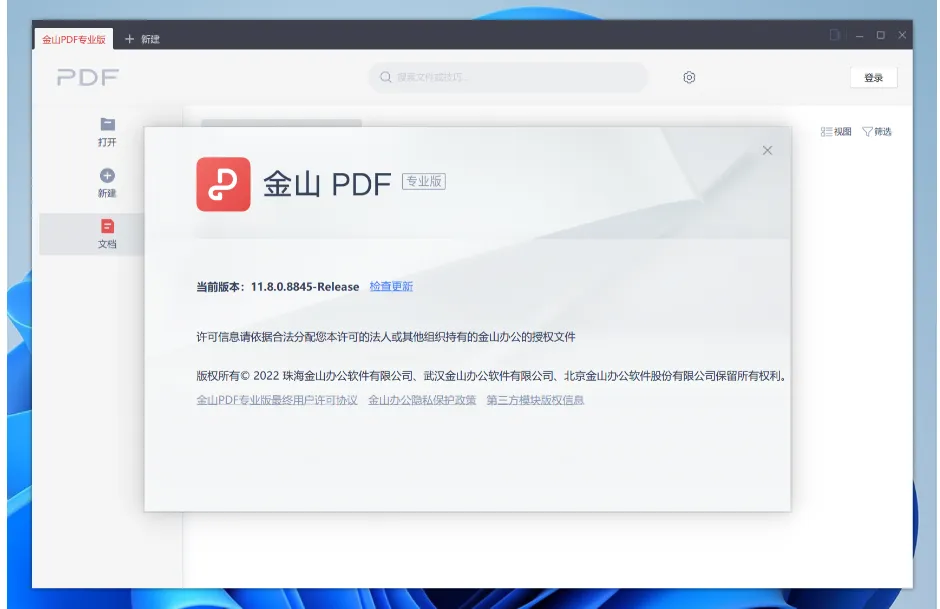The height and width of the screenshot is (609, 940).
Task: Close the 金山PDF main window
Action: (x=902, y=35)
